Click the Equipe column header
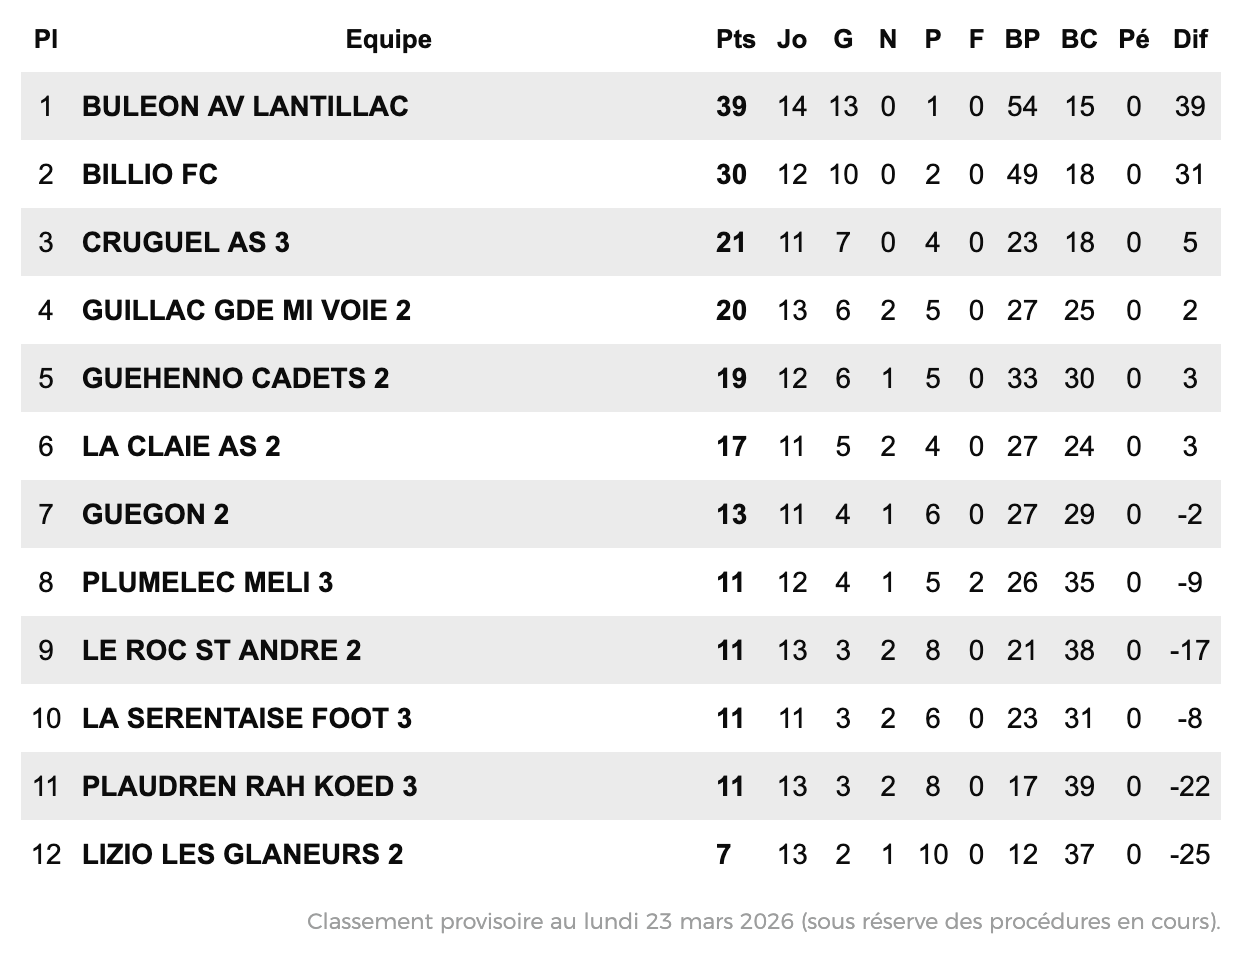 [389, 39]
